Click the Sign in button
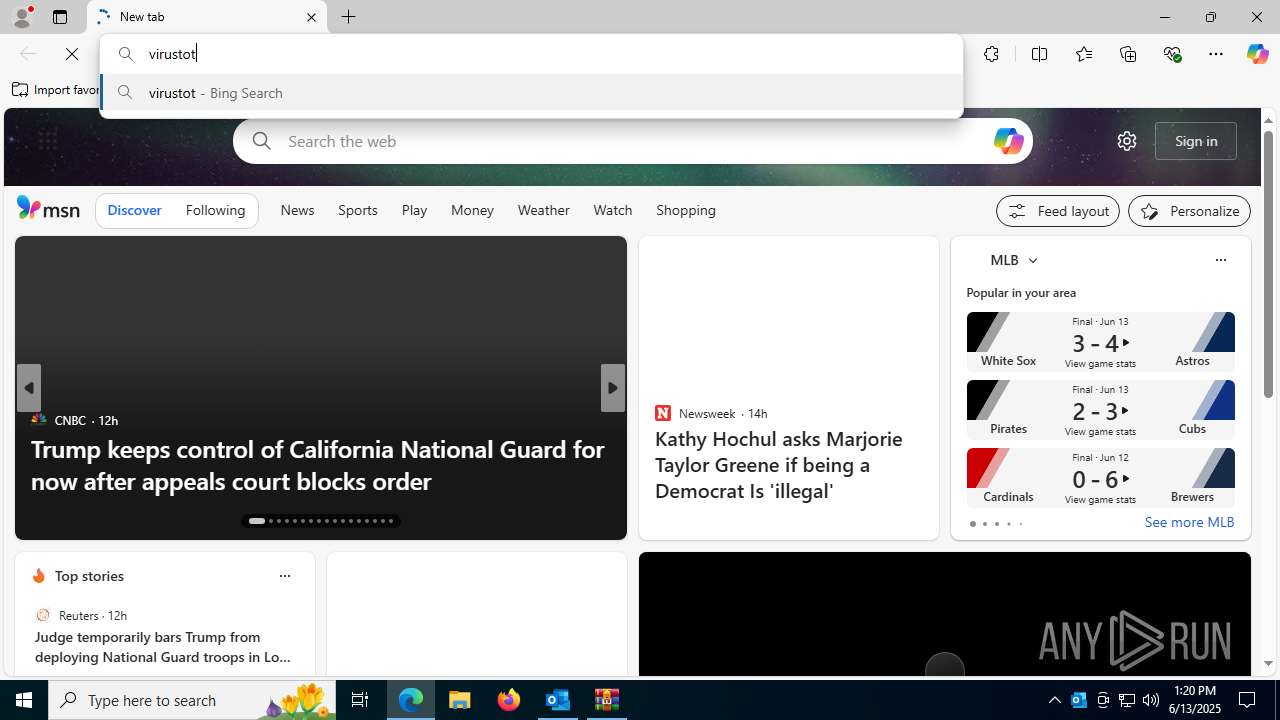Image resolution: width=1280 pixels, height=720 pixels. click(x=1196, y=141)
